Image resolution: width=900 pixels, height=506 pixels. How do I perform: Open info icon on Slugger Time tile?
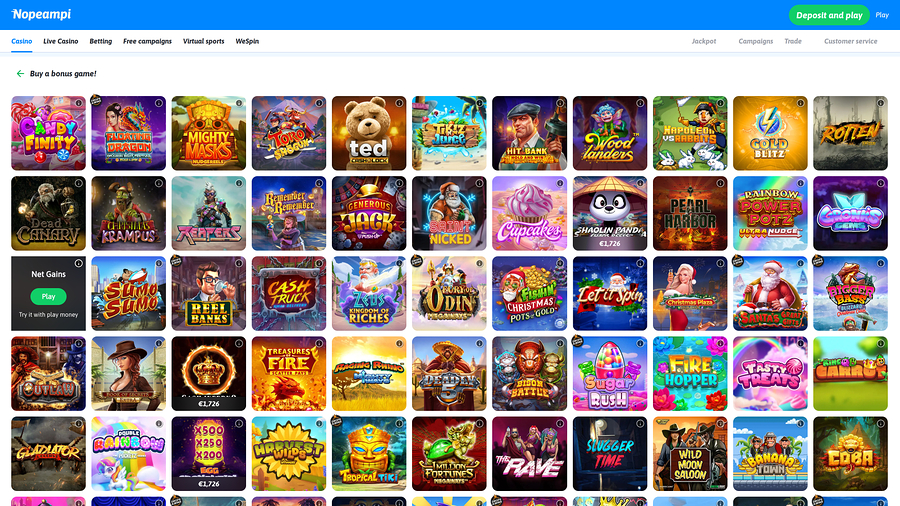tap(640, 424)
